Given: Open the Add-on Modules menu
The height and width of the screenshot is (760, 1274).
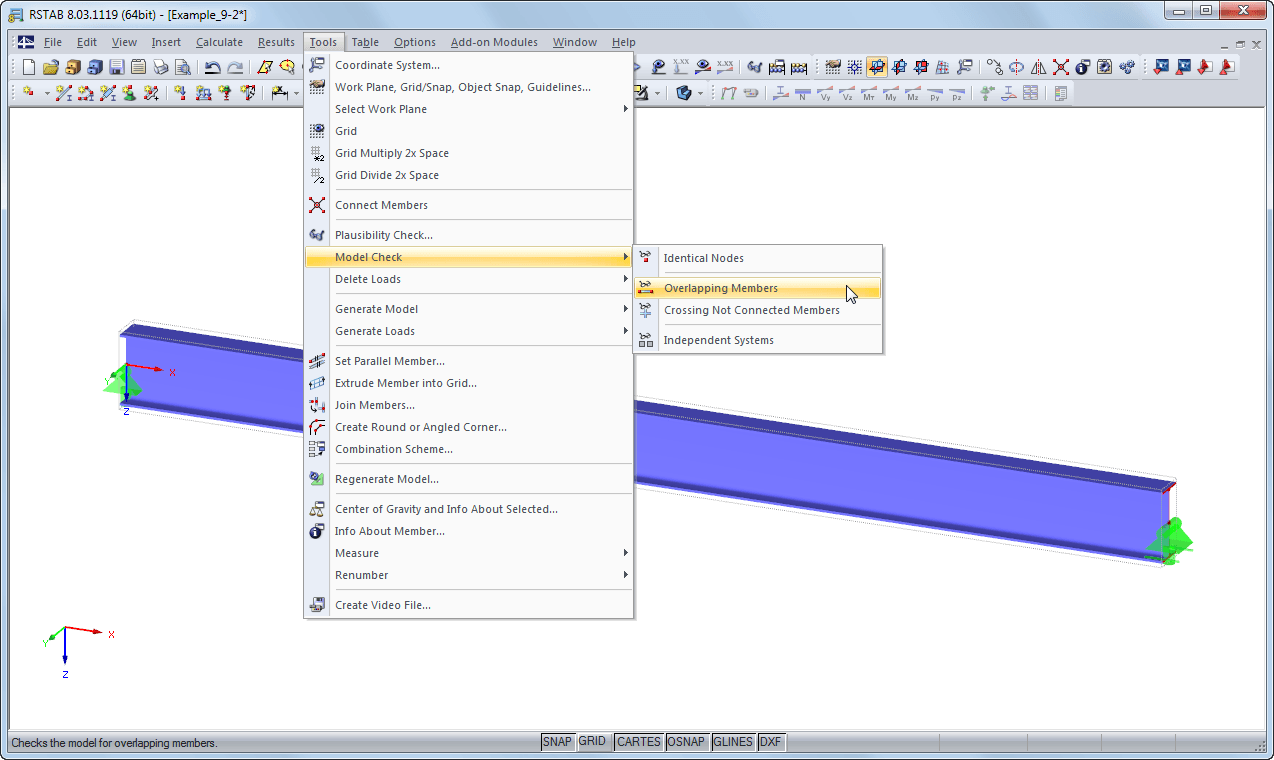Looking at the screenshot, I should [x=494, y=42].
